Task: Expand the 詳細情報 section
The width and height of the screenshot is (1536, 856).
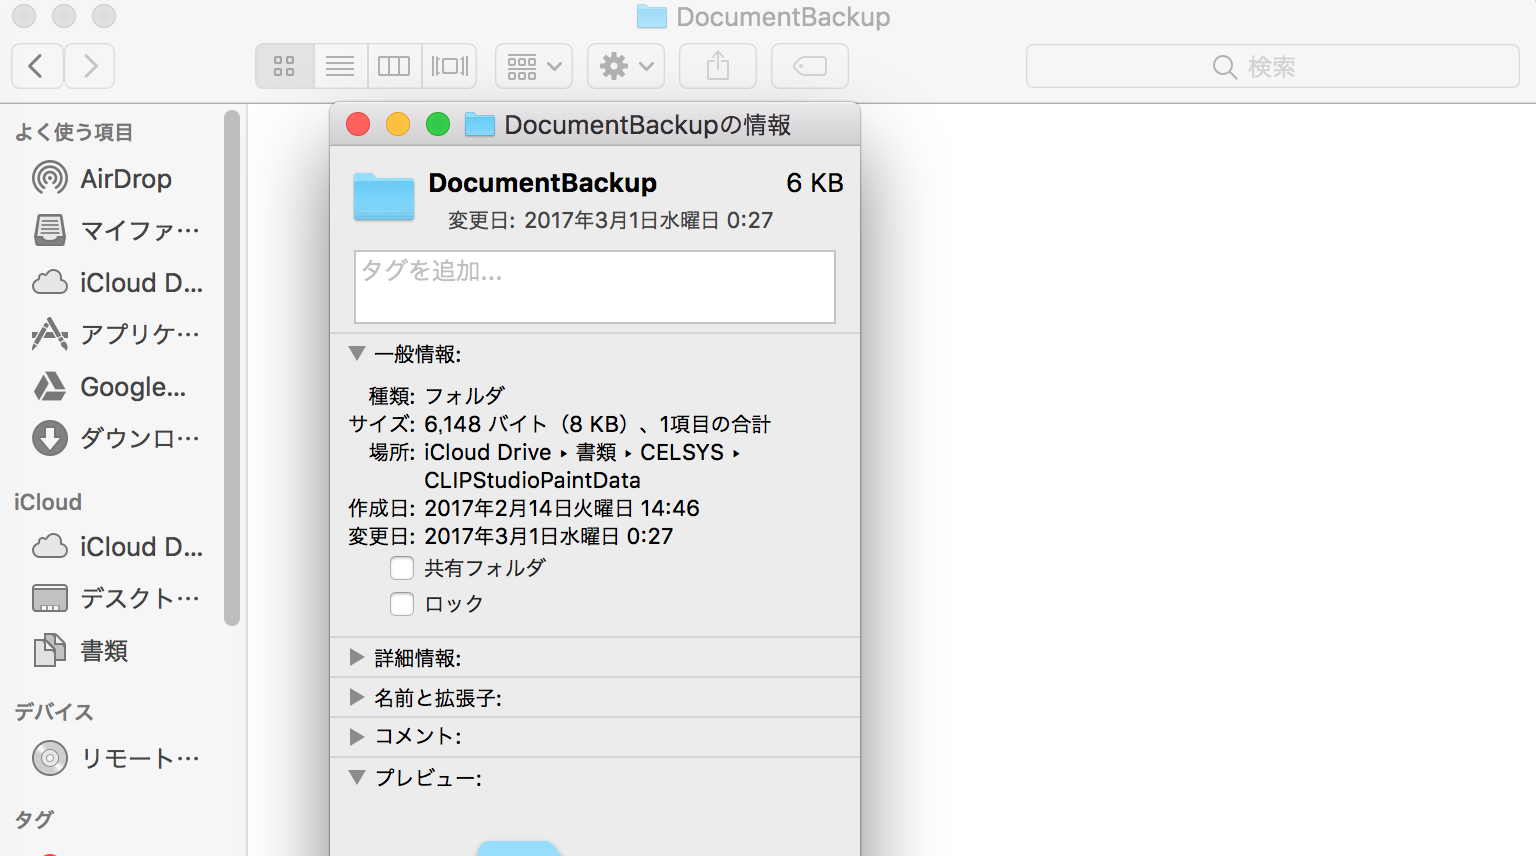Action: pos(357,658)
